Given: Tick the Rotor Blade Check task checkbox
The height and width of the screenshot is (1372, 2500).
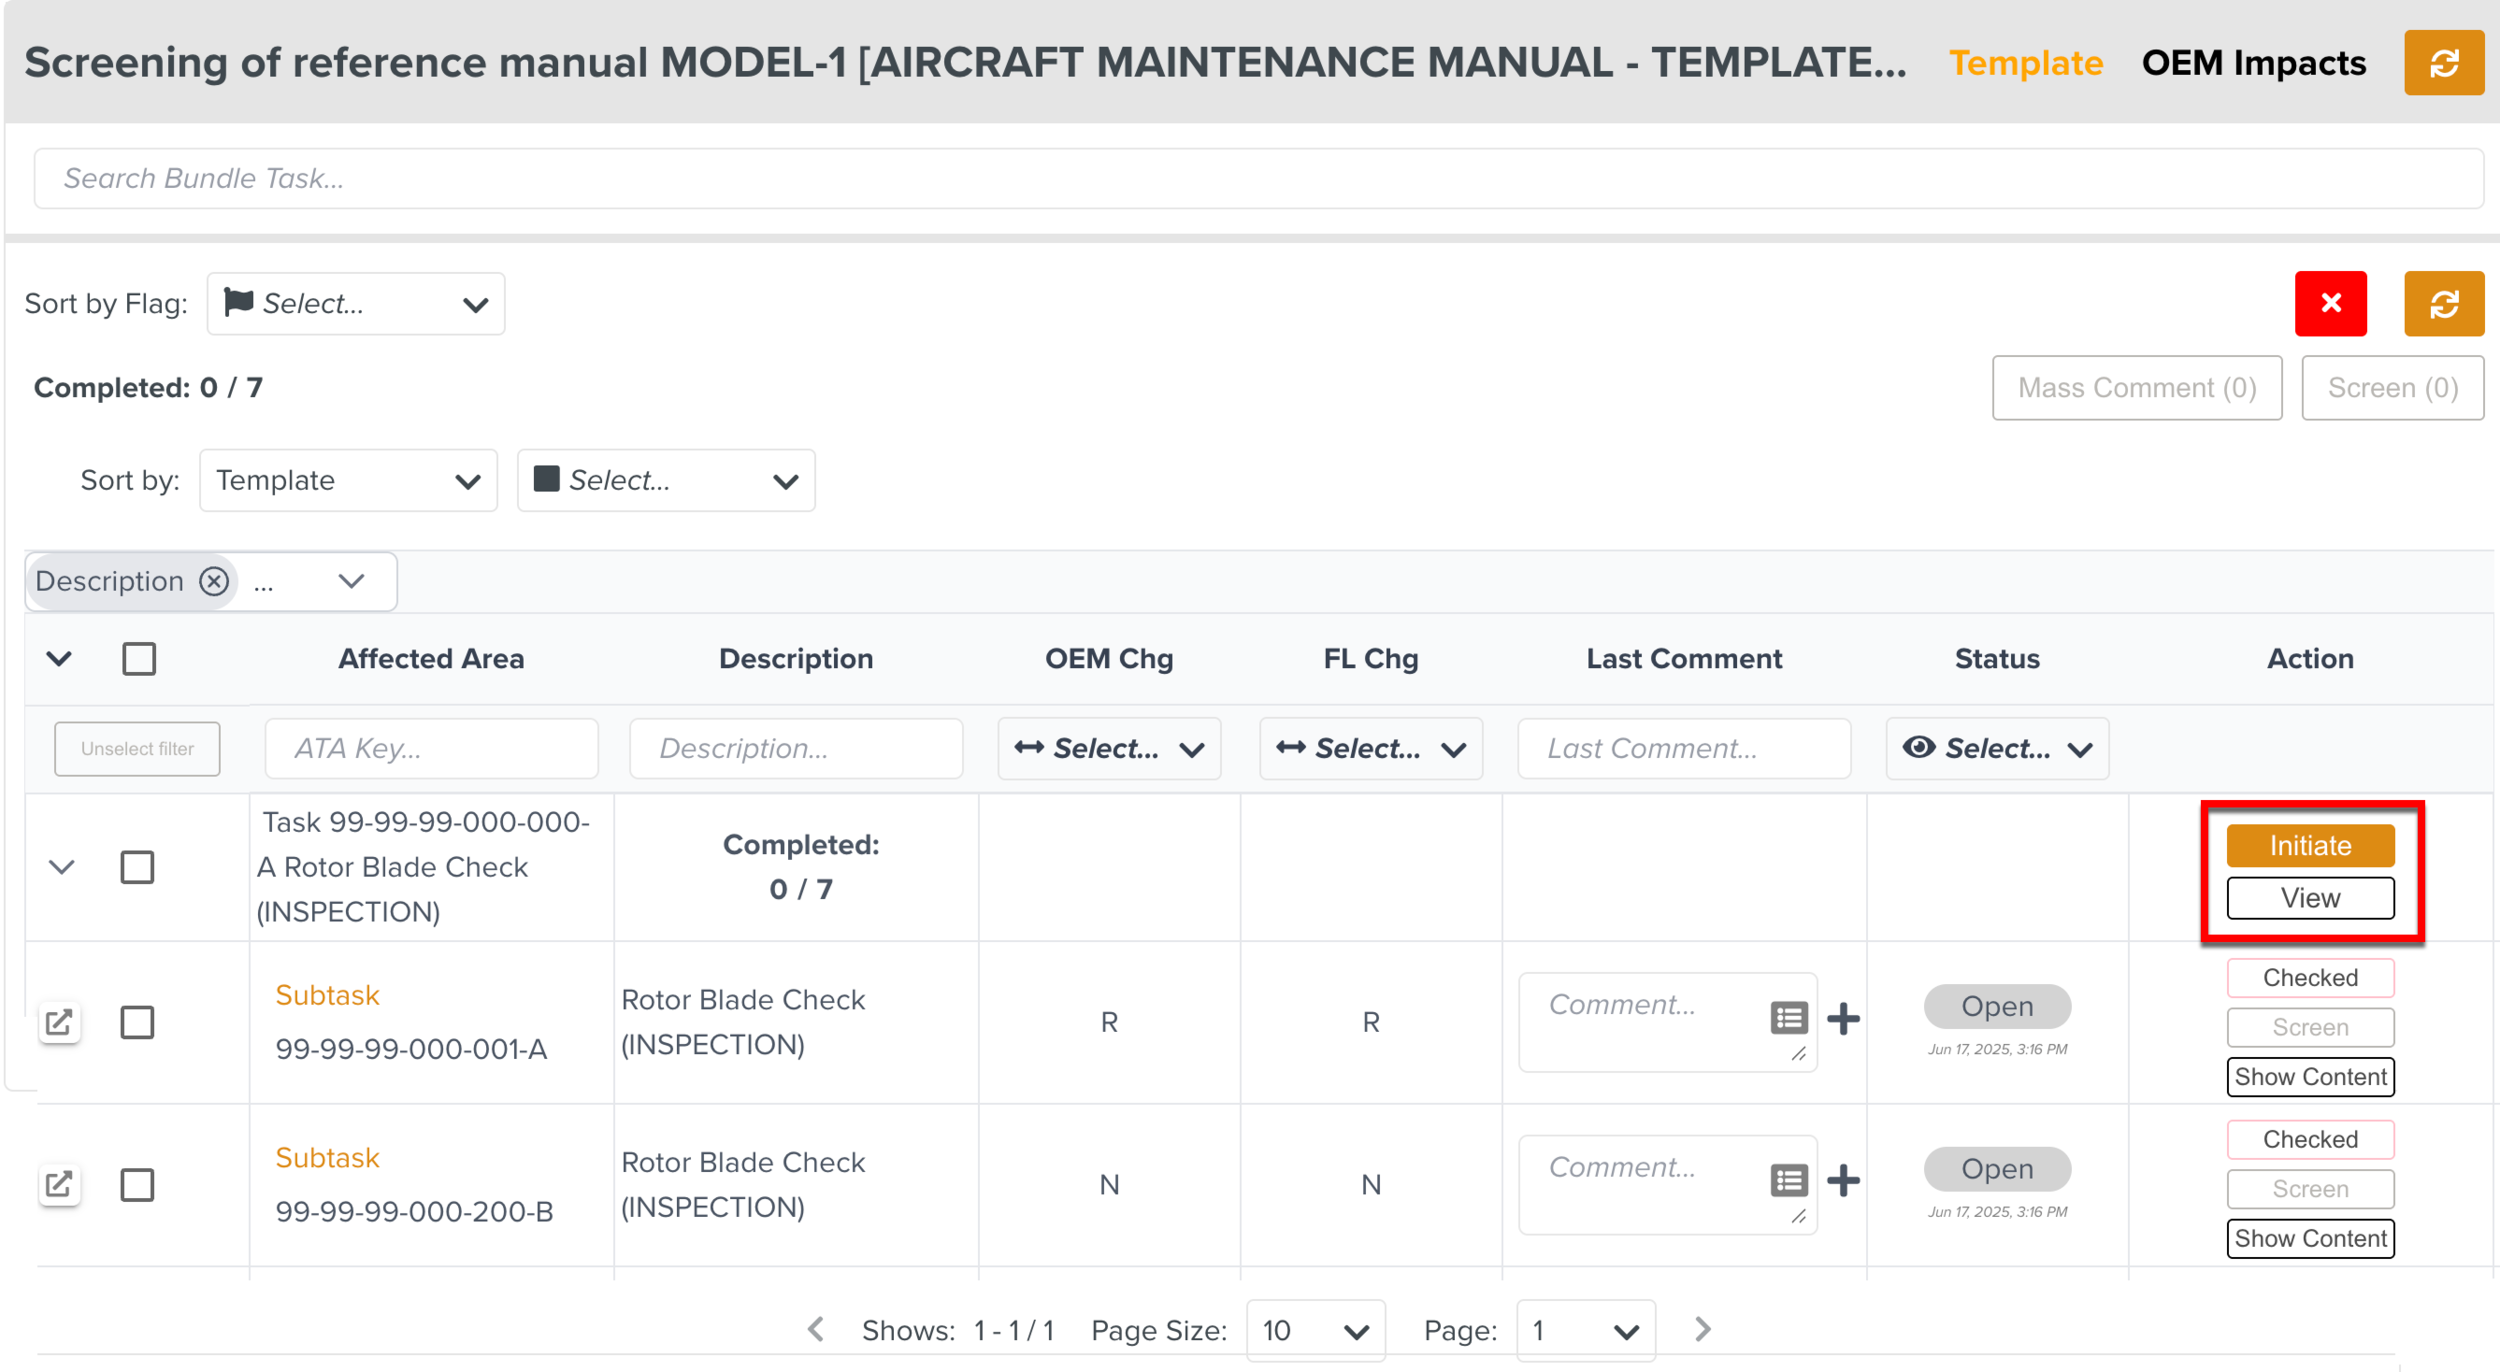Looking at the screenshot, I should pos(137,867).
